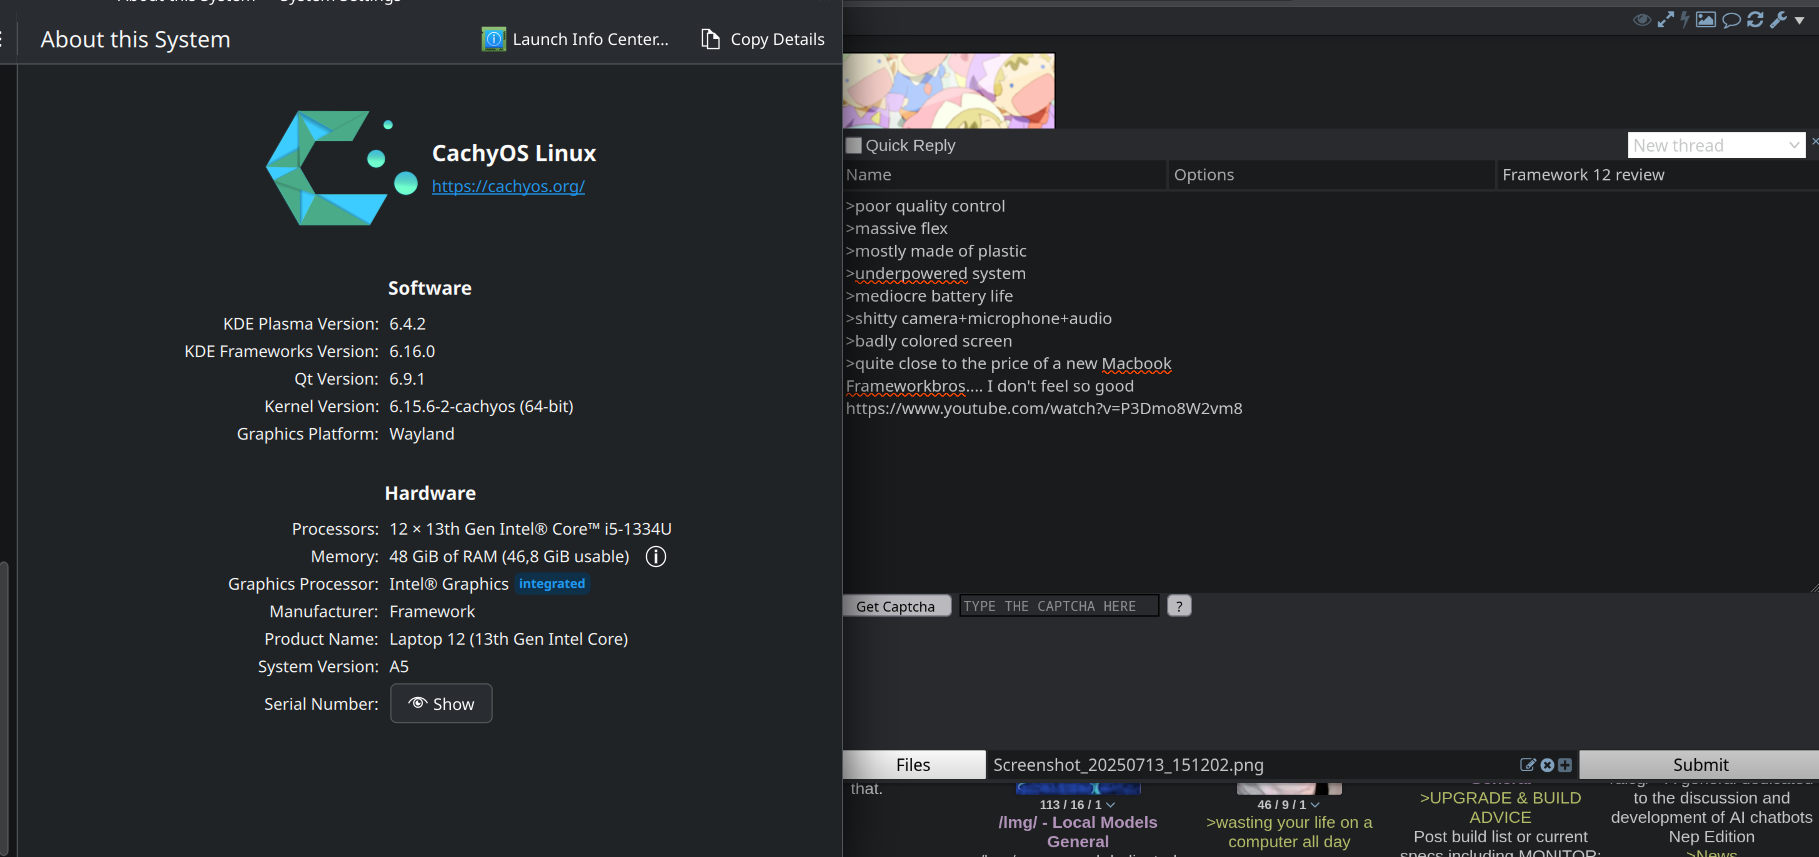Open the wrench settings icon
The width and height of the screenshot is (1819, 857).
coord(1778,19)
